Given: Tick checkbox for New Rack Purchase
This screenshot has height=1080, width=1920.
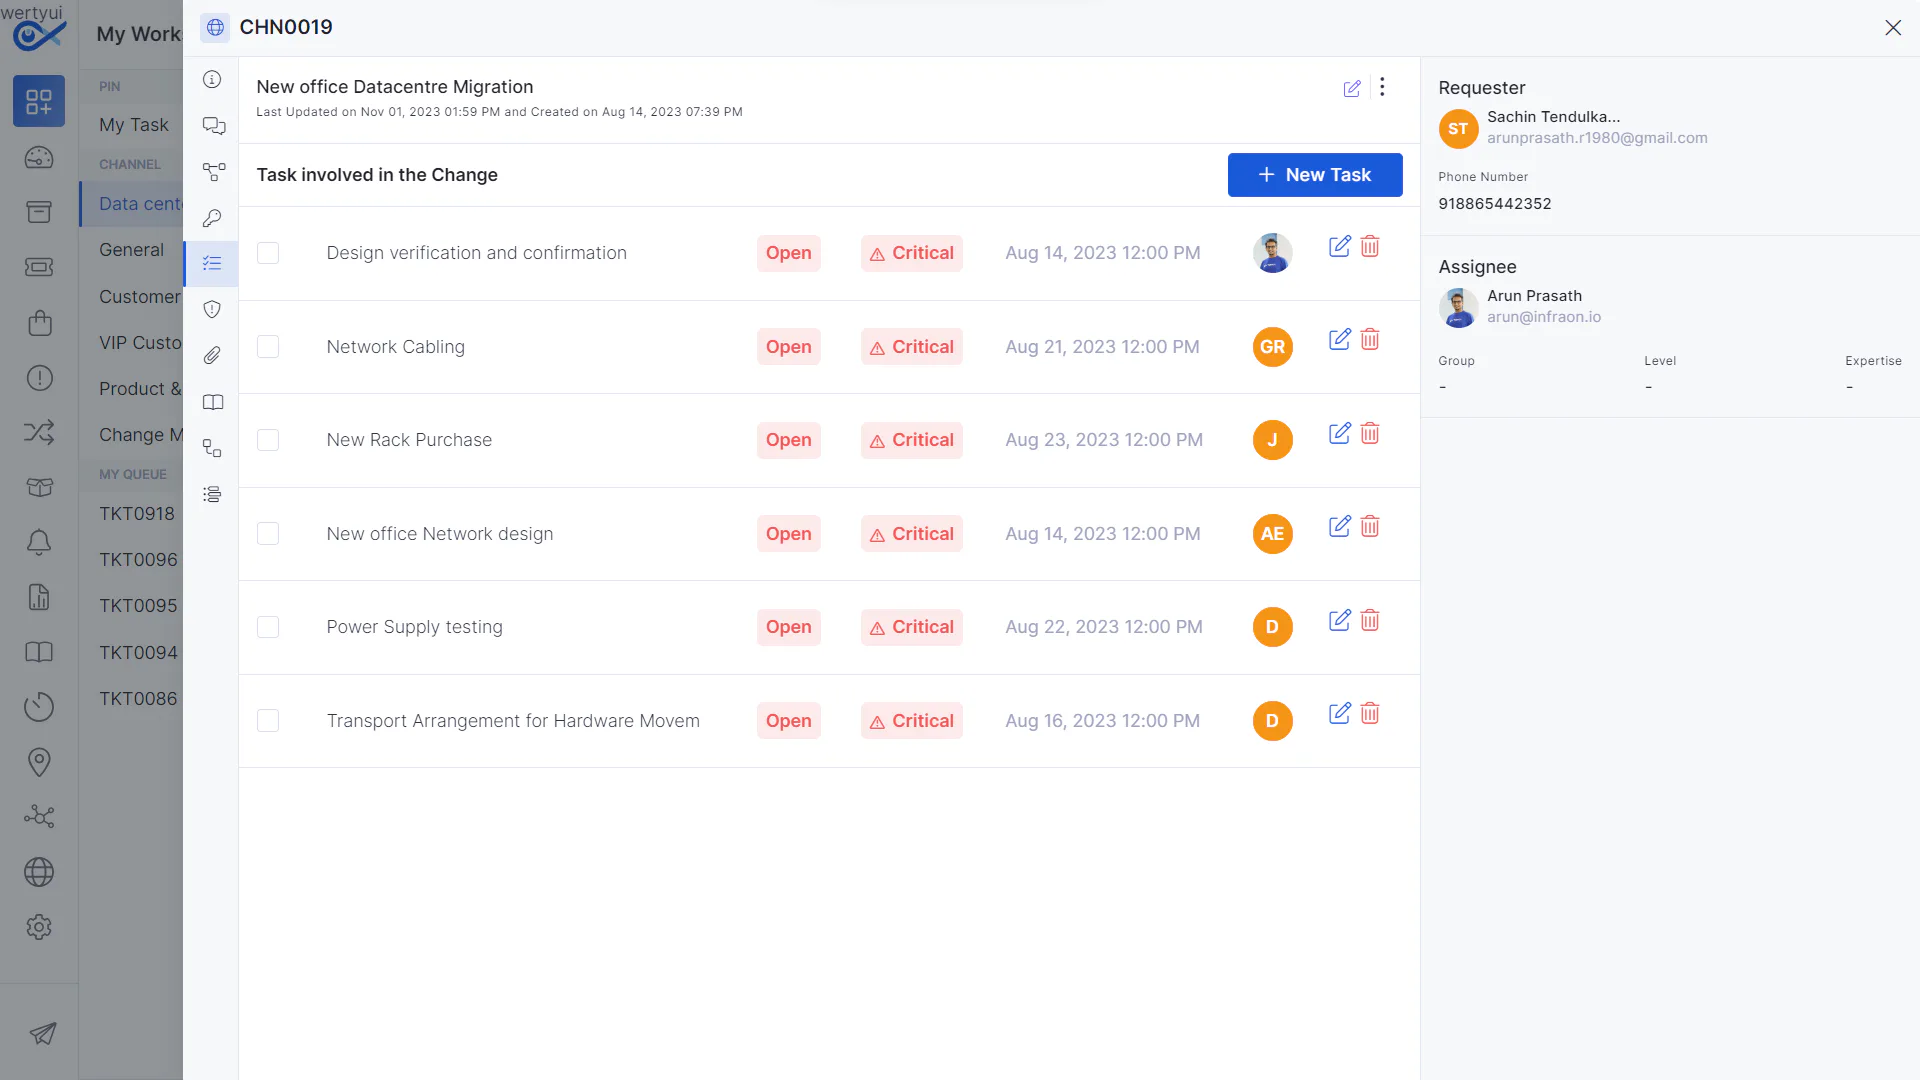Looking at the screenshot, I should click(268, 440).
